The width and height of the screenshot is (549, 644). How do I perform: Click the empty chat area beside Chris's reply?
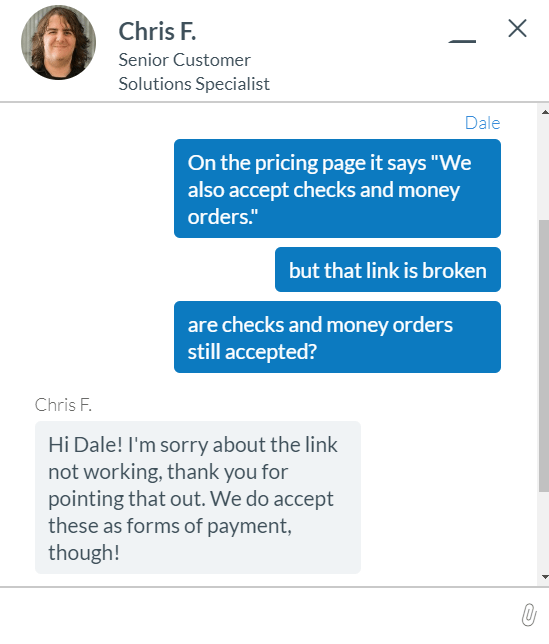450,497
